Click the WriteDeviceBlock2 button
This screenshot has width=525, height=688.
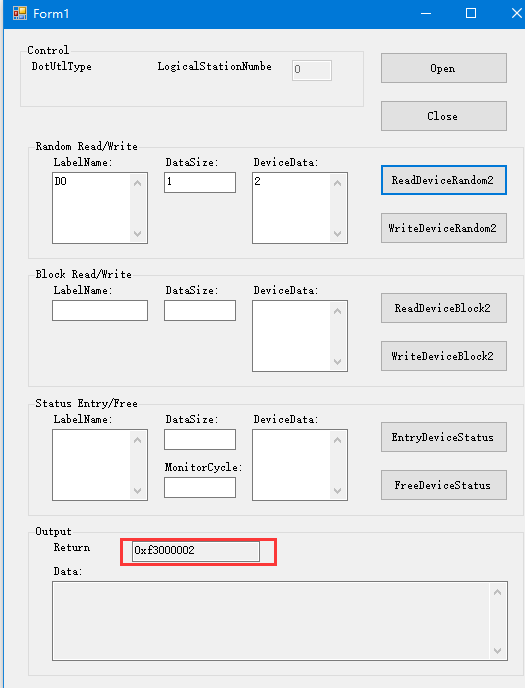[443, 356]
